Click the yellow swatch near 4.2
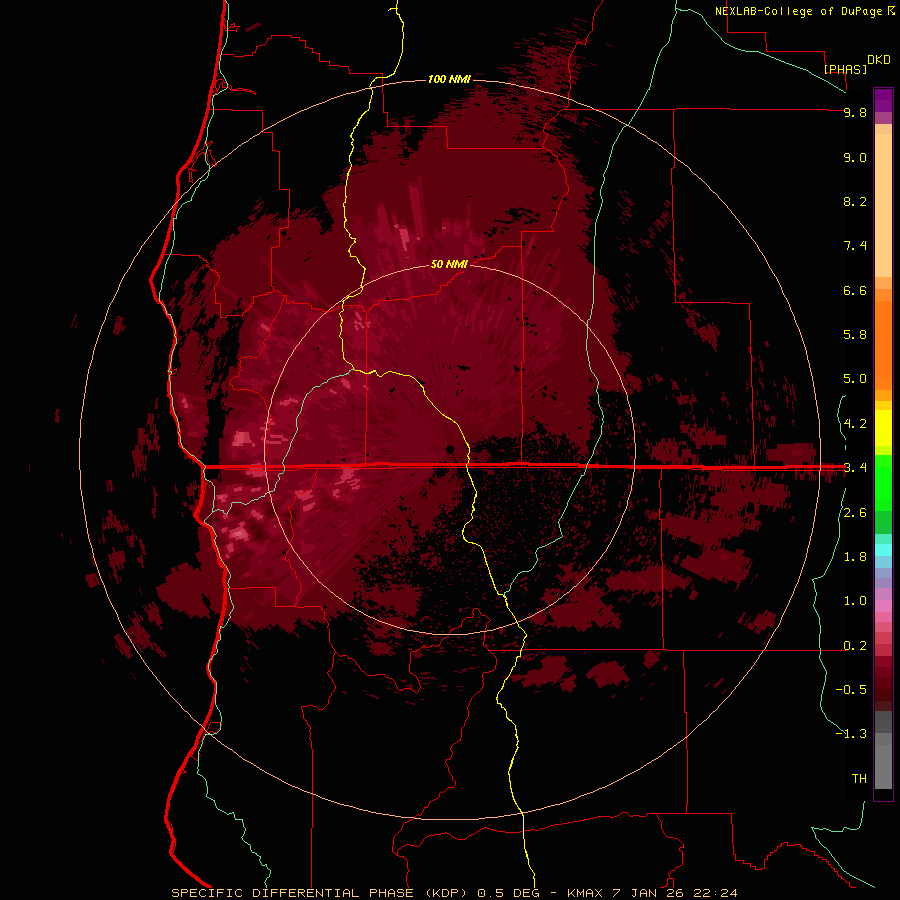The image size is (900, 900). pyautogui.click(x=883, y=428)
